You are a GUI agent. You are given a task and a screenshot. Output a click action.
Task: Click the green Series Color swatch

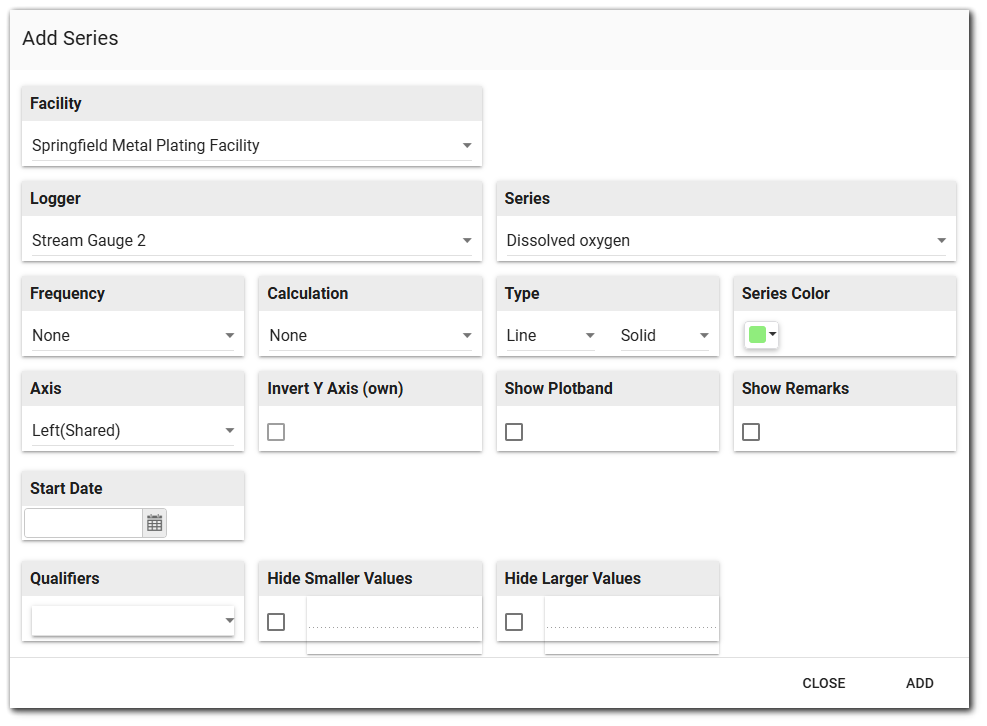tap(757, 335)
